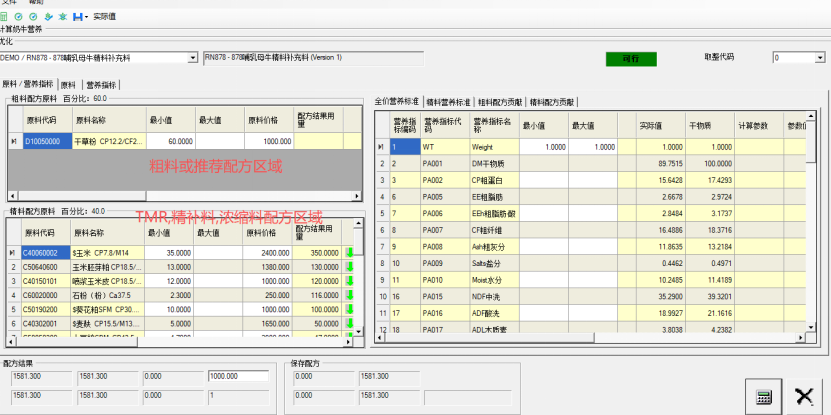831x415 pixels.
Task: Switch to the 全价营养标准 tab
Action: click(x=397, y=101)
